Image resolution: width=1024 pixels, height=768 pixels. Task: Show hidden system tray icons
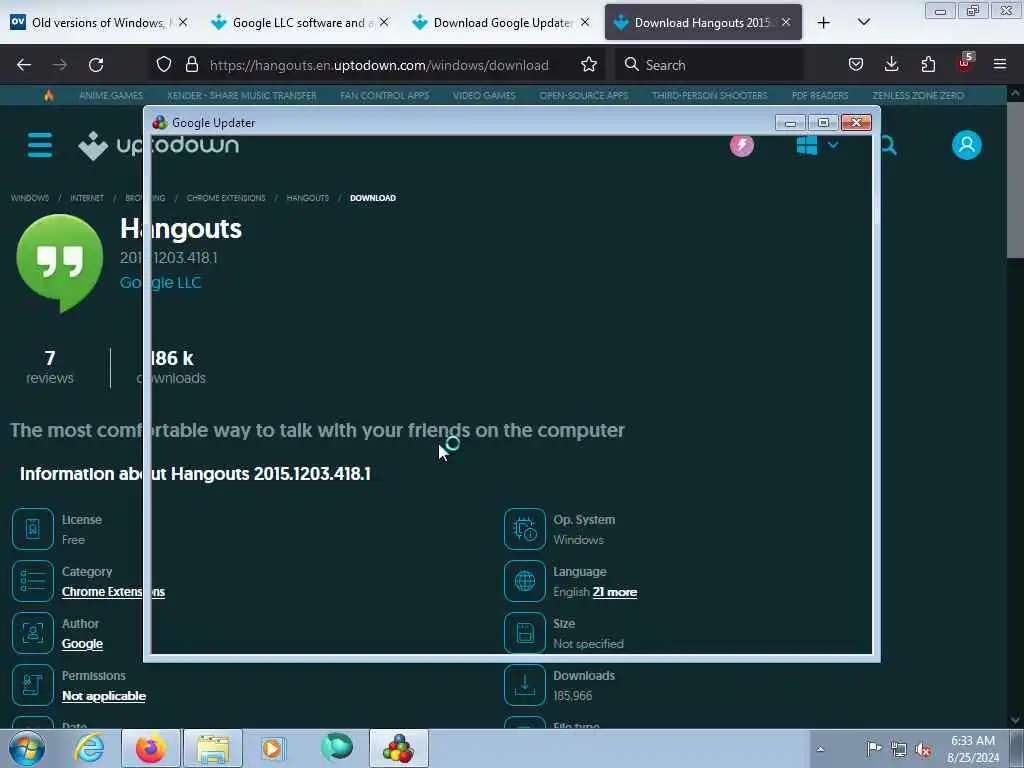coord(820,749)
